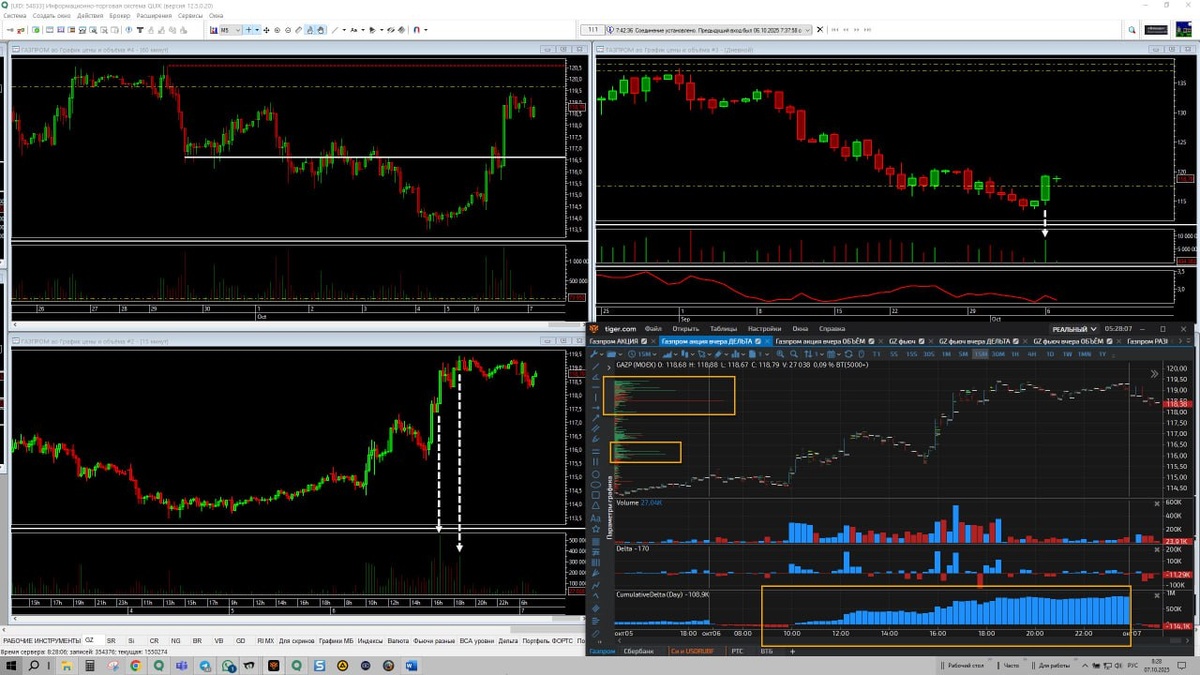Open Сбербанк bottom tab in tiger.com
This screenshot has width=1200, height=675.
point(638,651)
